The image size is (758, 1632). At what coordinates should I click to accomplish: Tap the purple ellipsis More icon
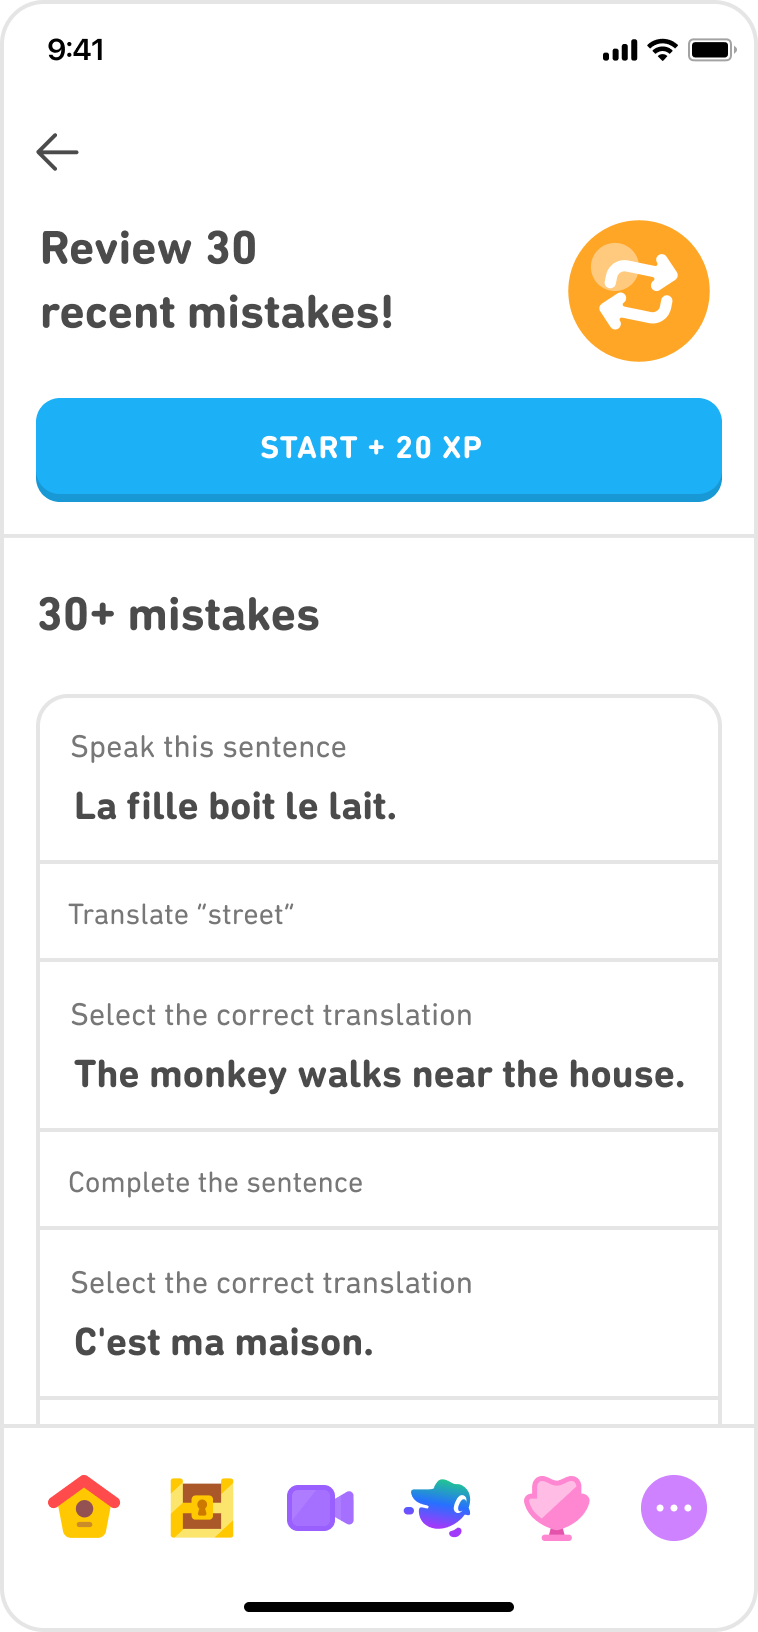pos(674,1507)
